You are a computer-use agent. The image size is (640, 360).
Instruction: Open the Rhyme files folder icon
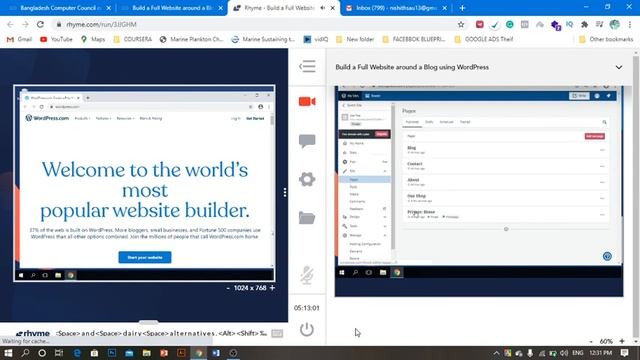pyautogui.click(x=307, y=218)
